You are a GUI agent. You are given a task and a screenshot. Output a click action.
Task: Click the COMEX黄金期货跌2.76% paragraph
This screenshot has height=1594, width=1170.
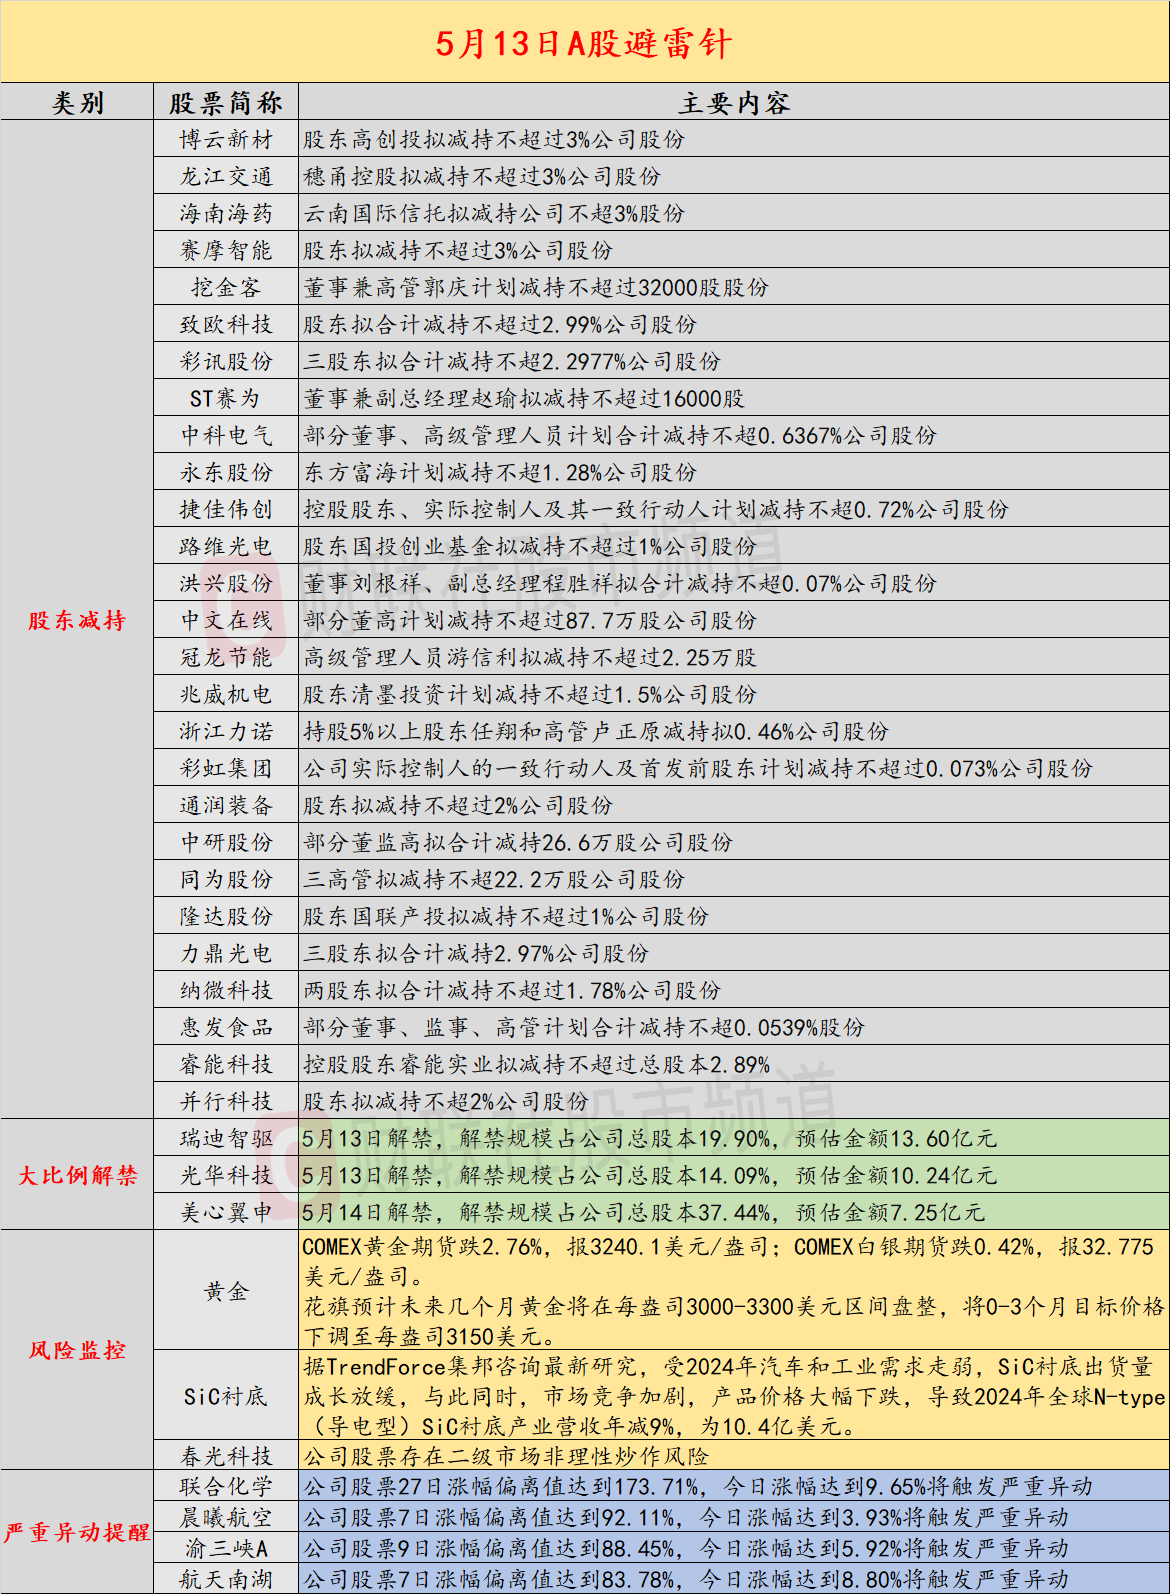click(x=734, y=1291)
